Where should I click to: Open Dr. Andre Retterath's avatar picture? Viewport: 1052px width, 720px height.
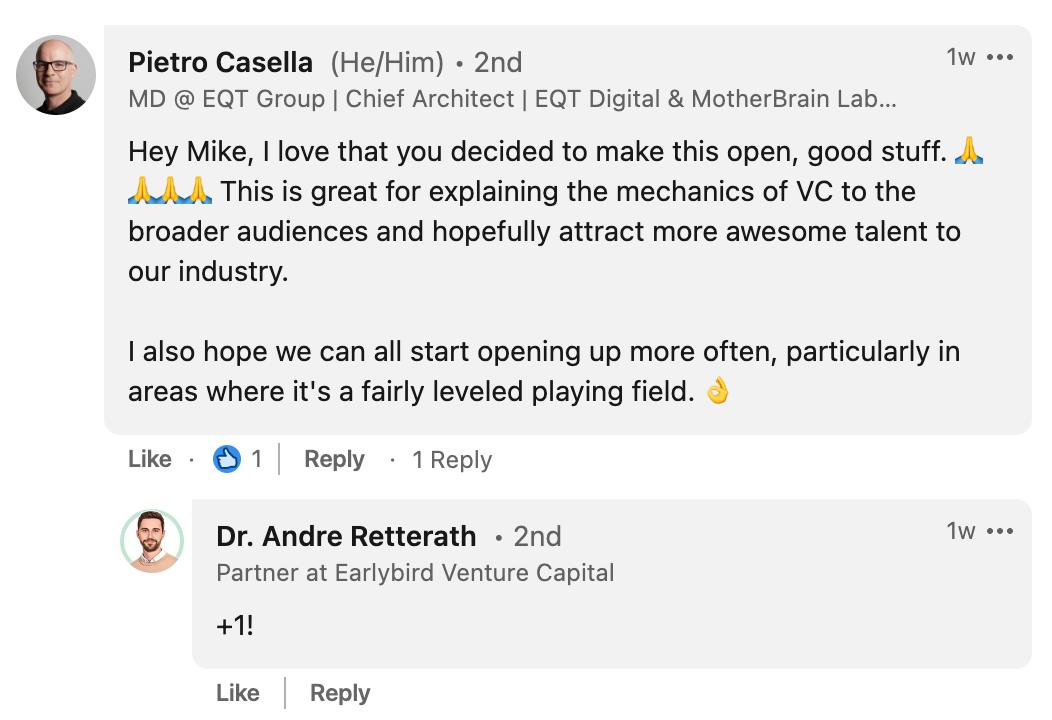click(x=152, y=541)
